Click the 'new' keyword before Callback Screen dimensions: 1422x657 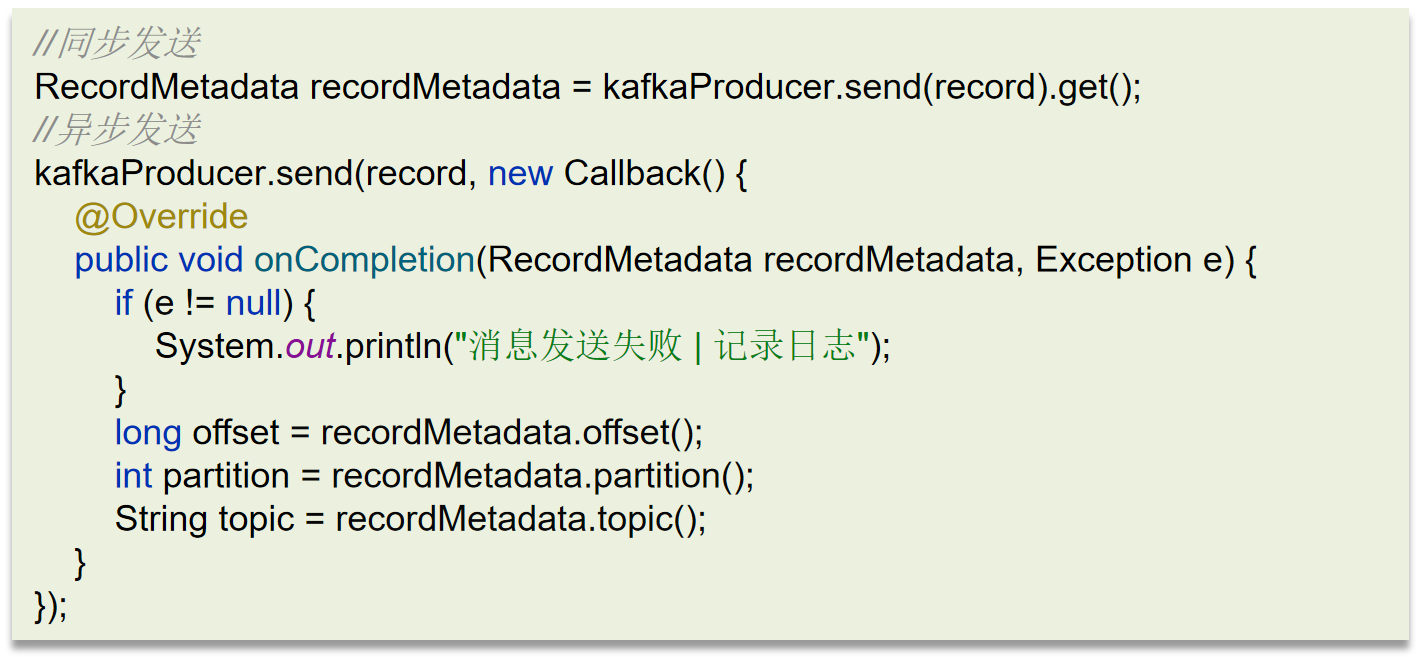[x=520, y=174]
